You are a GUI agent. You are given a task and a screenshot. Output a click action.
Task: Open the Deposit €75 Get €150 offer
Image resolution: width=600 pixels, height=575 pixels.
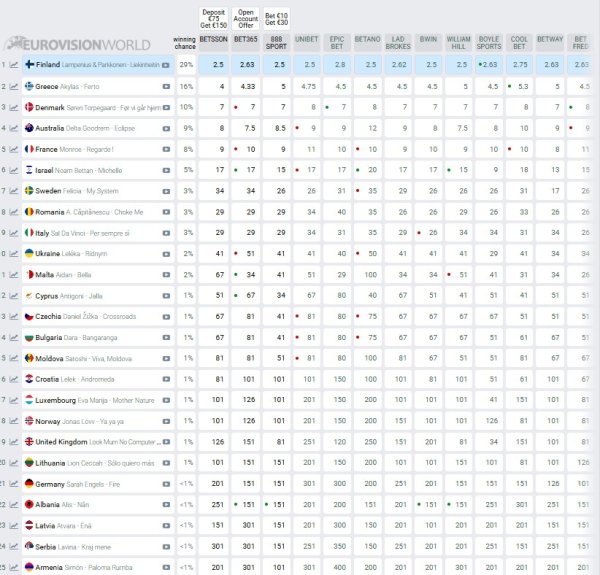[214, 19]
